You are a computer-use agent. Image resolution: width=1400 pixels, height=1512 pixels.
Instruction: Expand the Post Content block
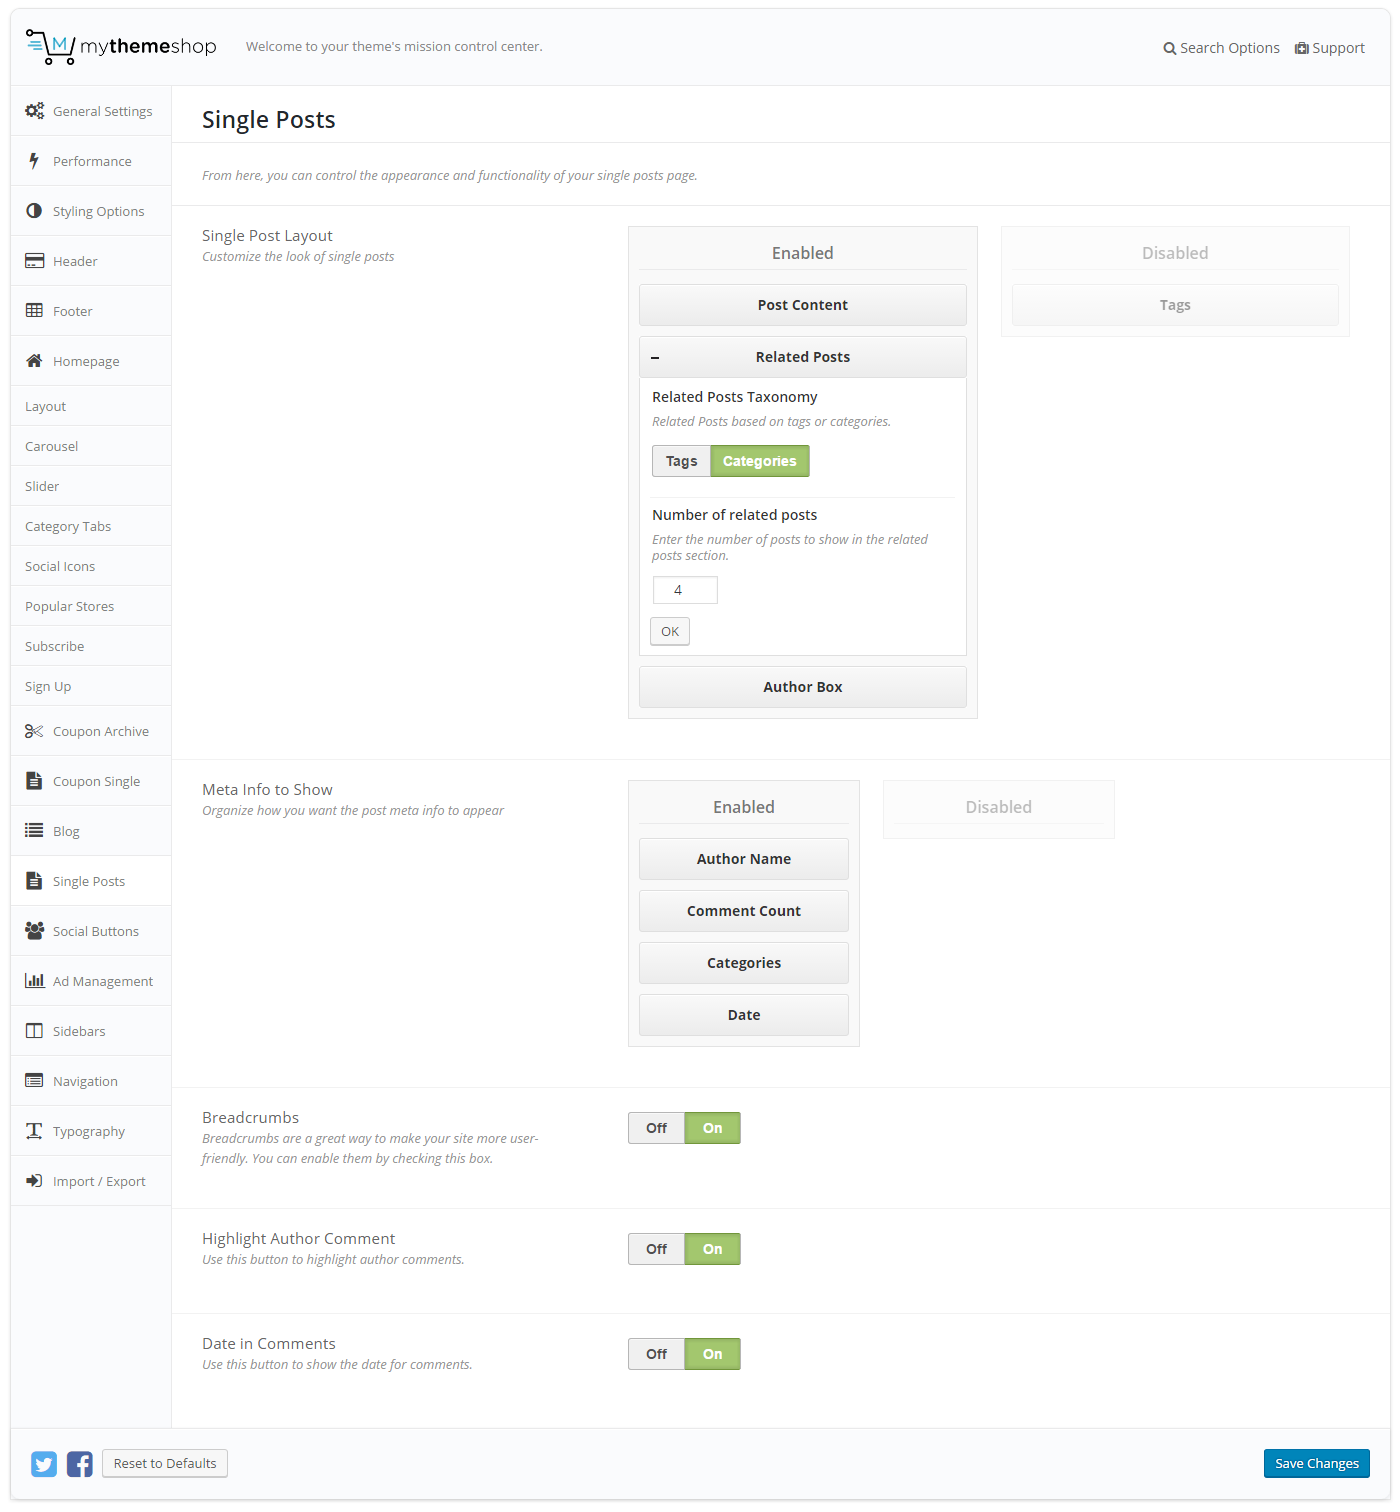click(x=802, y=305)
